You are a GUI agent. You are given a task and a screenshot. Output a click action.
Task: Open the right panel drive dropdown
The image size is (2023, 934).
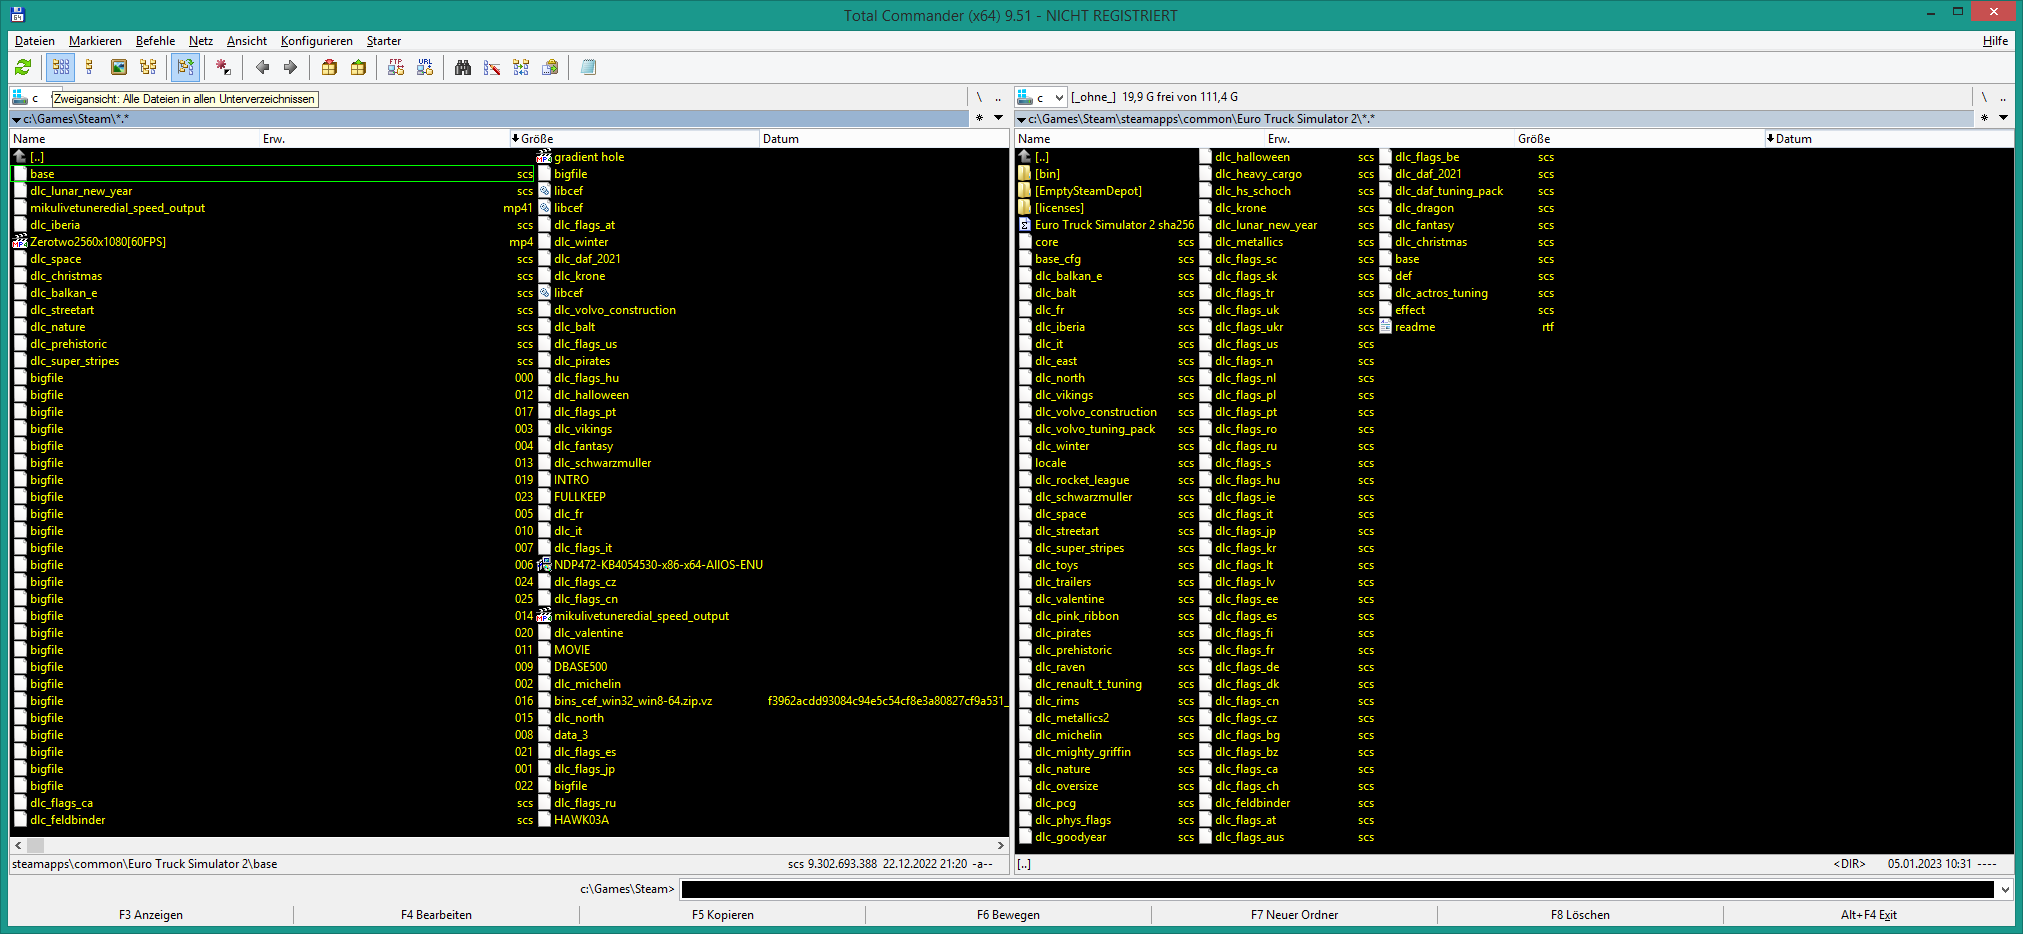[1041, 97]
